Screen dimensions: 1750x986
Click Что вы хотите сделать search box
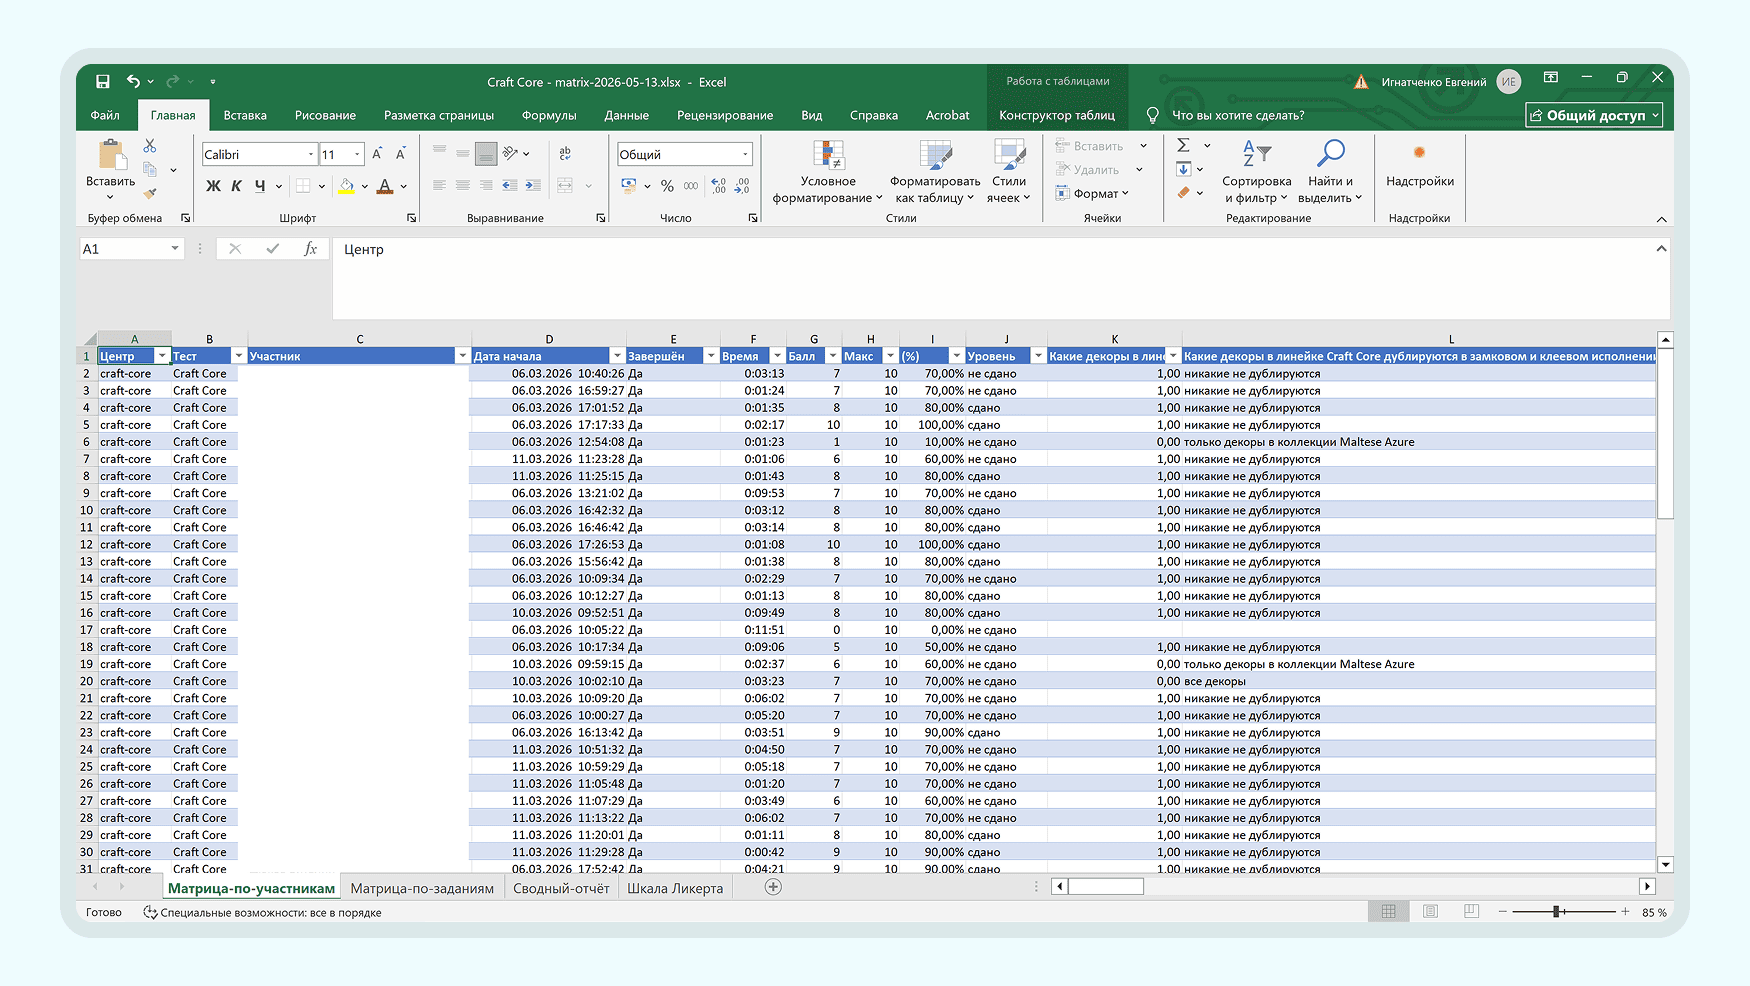[x=1238, y=115]
